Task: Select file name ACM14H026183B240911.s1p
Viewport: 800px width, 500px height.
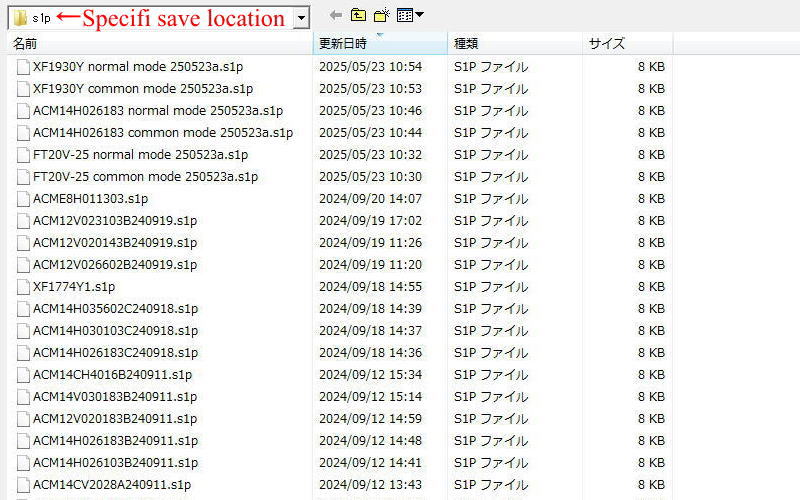Action: [x=115, y=441]
